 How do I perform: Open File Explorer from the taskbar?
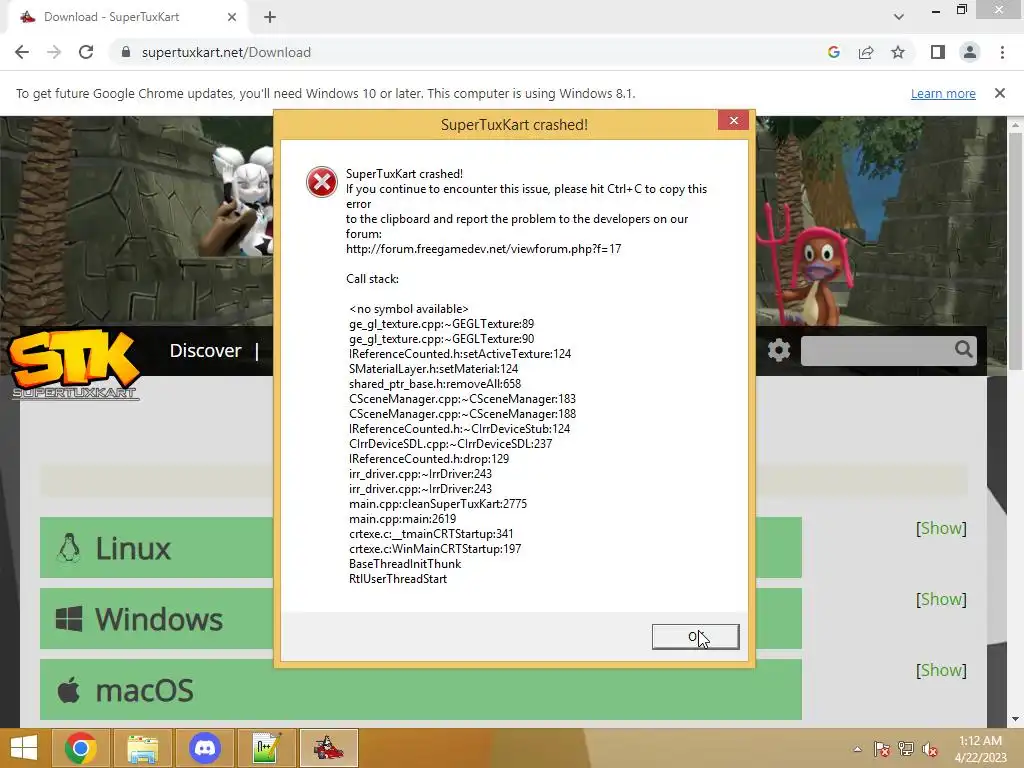click(x=143, y=748)
